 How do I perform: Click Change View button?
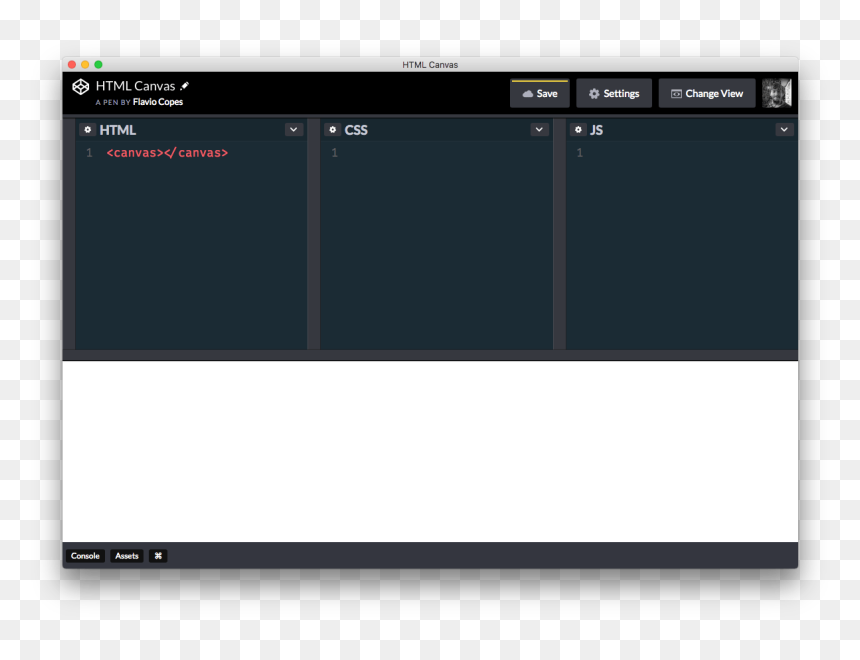pyautogui.click(x=707, y=93)
